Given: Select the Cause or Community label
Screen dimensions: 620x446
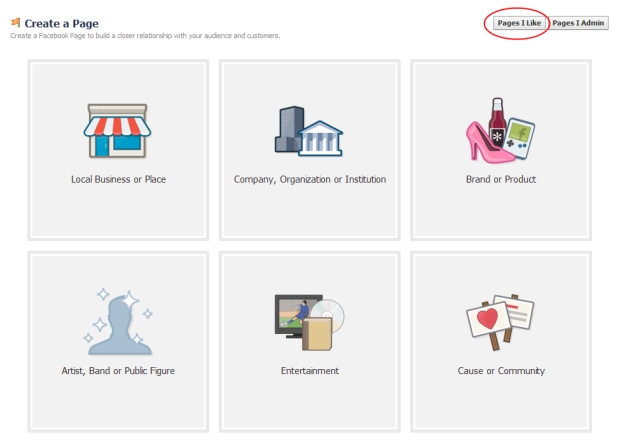Looking at the screenshot, I should [501, 371].
